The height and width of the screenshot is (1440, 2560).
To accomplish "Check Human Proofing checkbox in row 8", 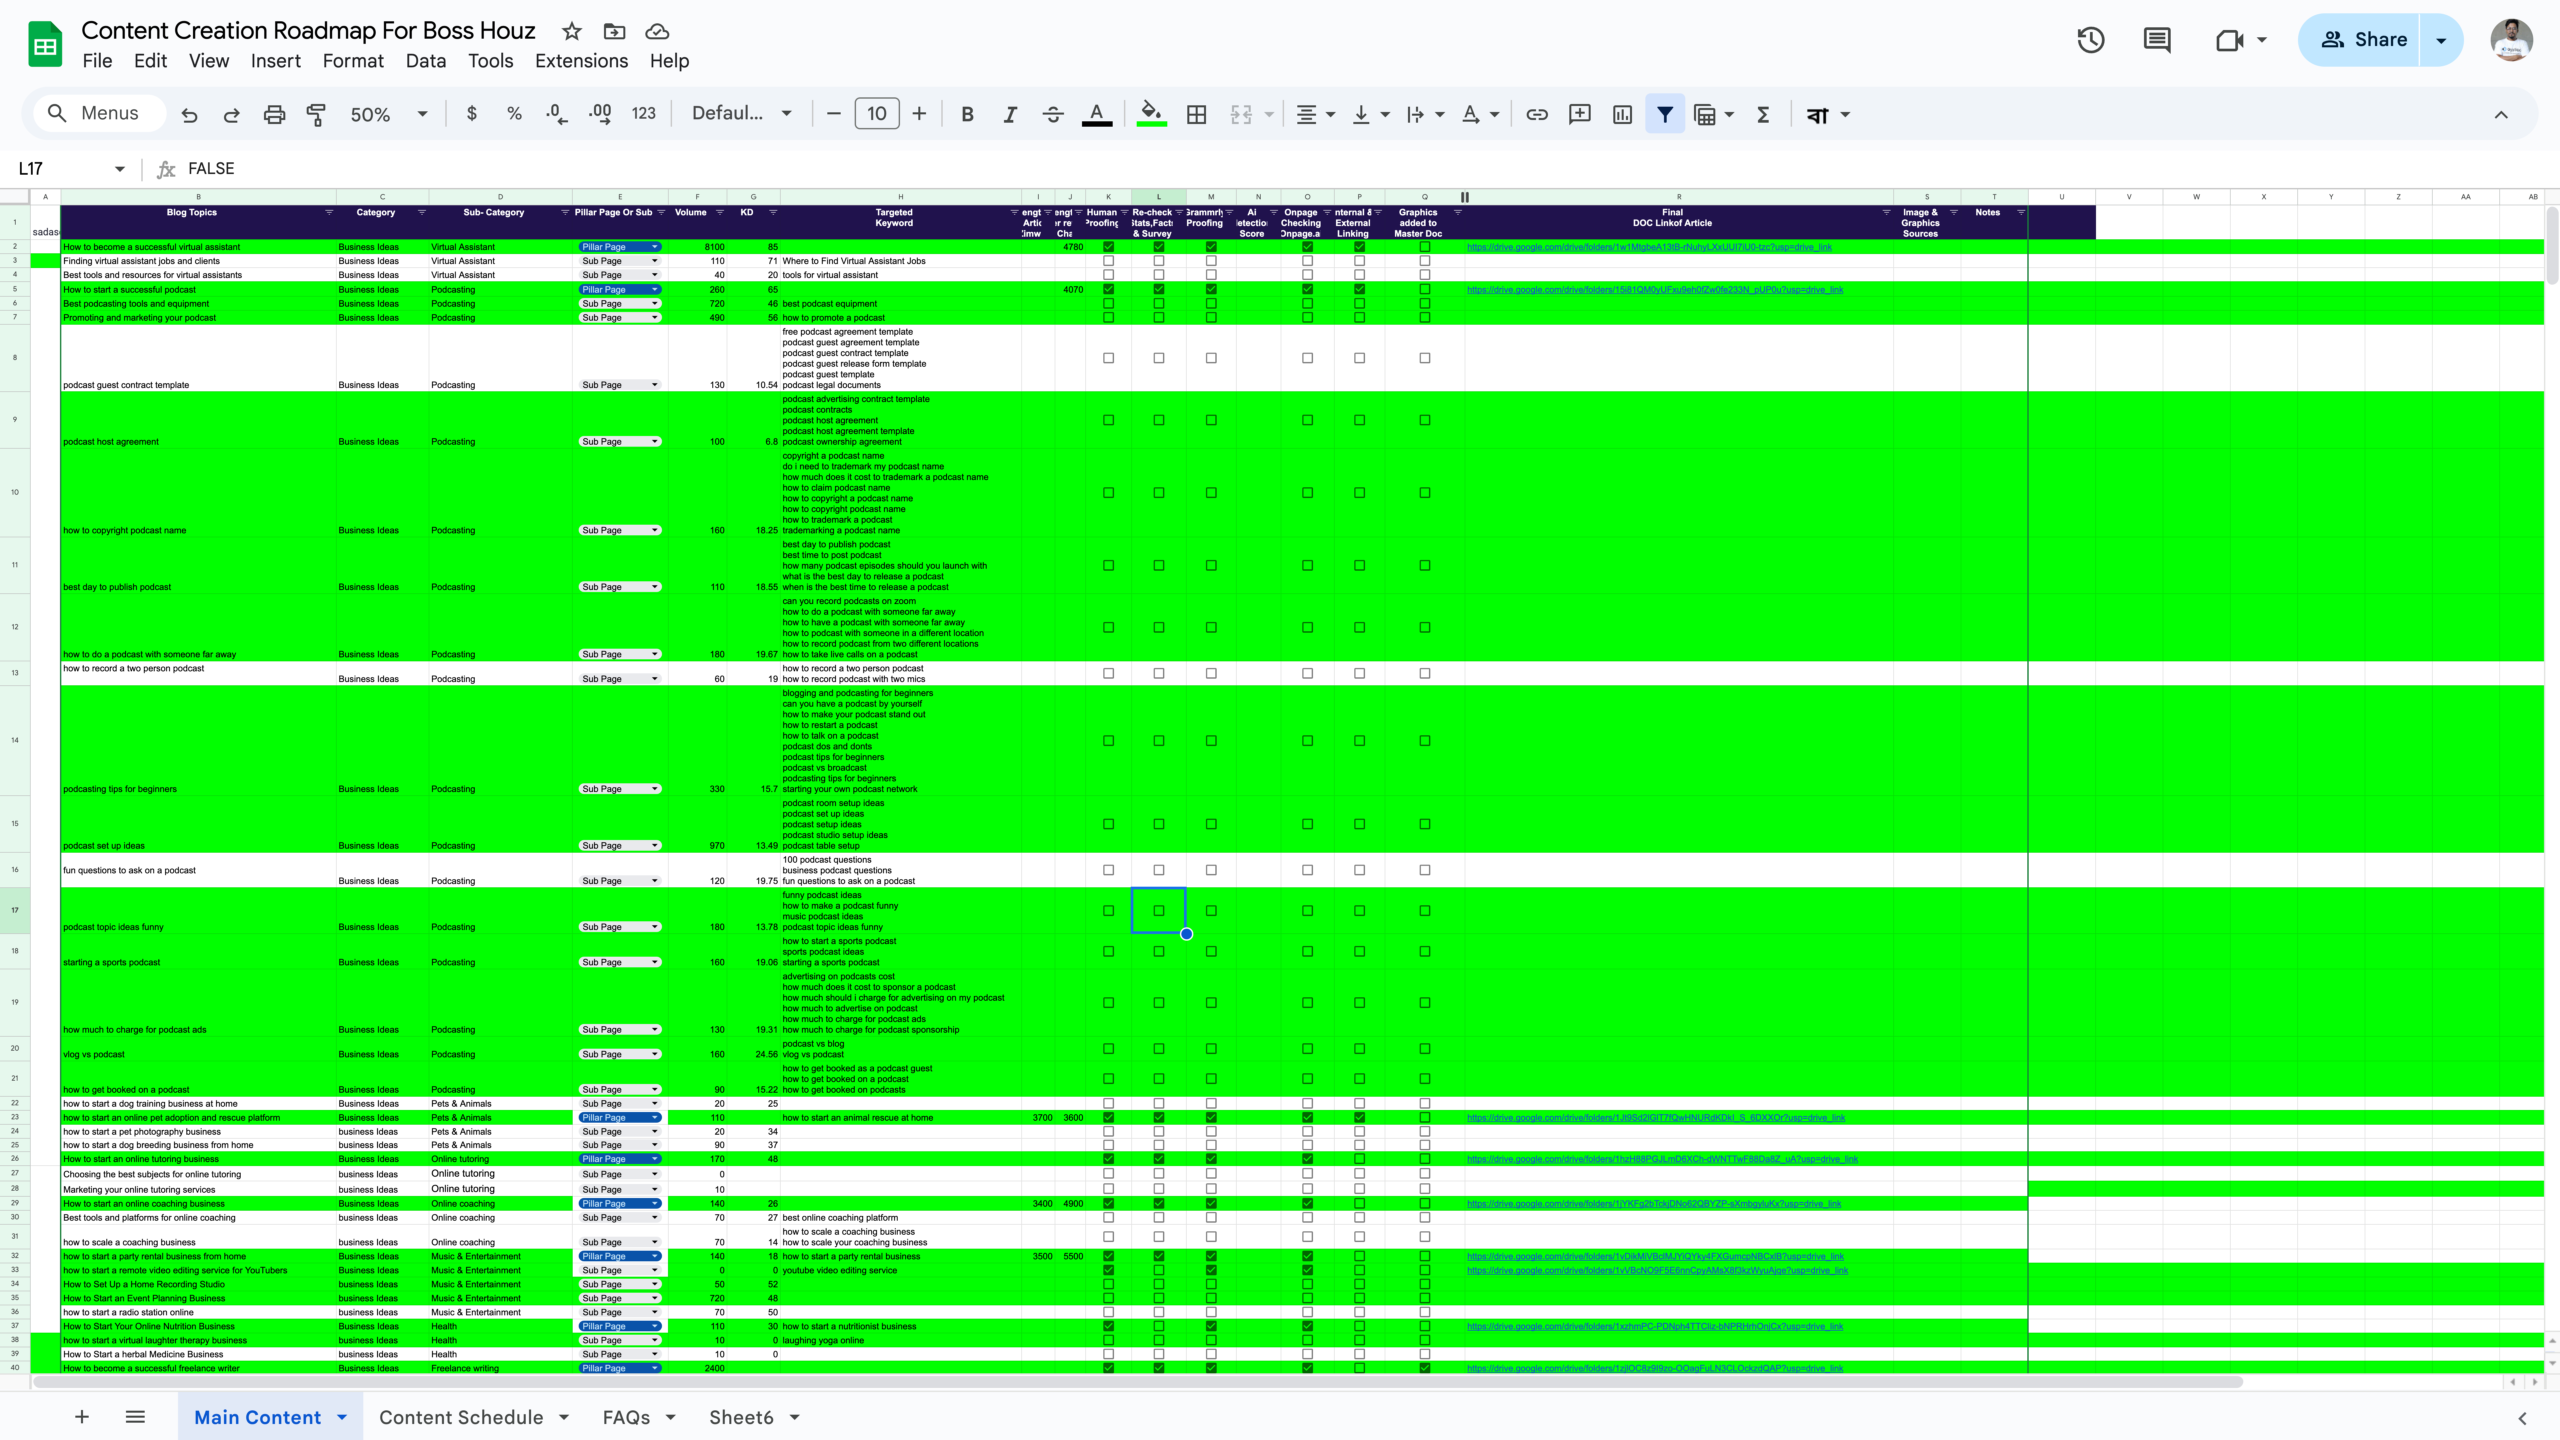I will click(1108, 358).
